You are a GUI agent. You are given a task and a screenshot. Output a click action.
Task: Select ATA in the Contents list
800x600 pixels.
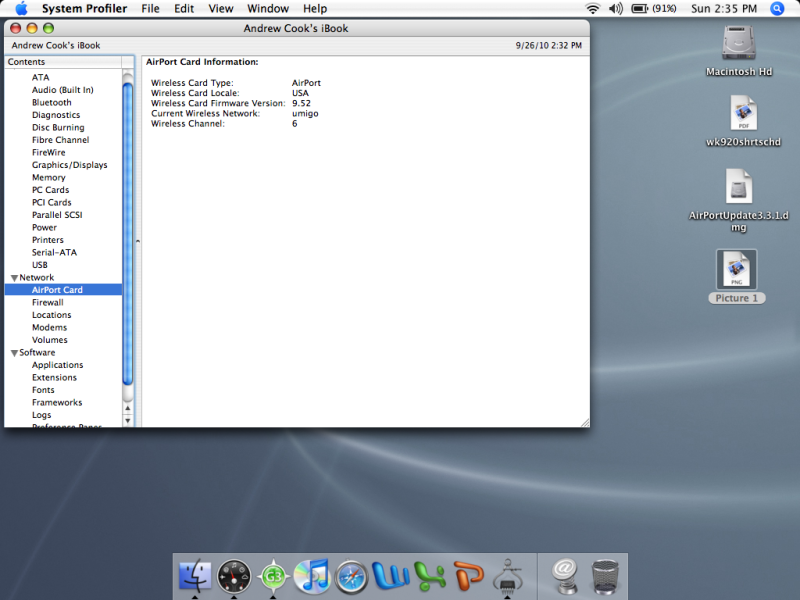click(x=41, y=78)
